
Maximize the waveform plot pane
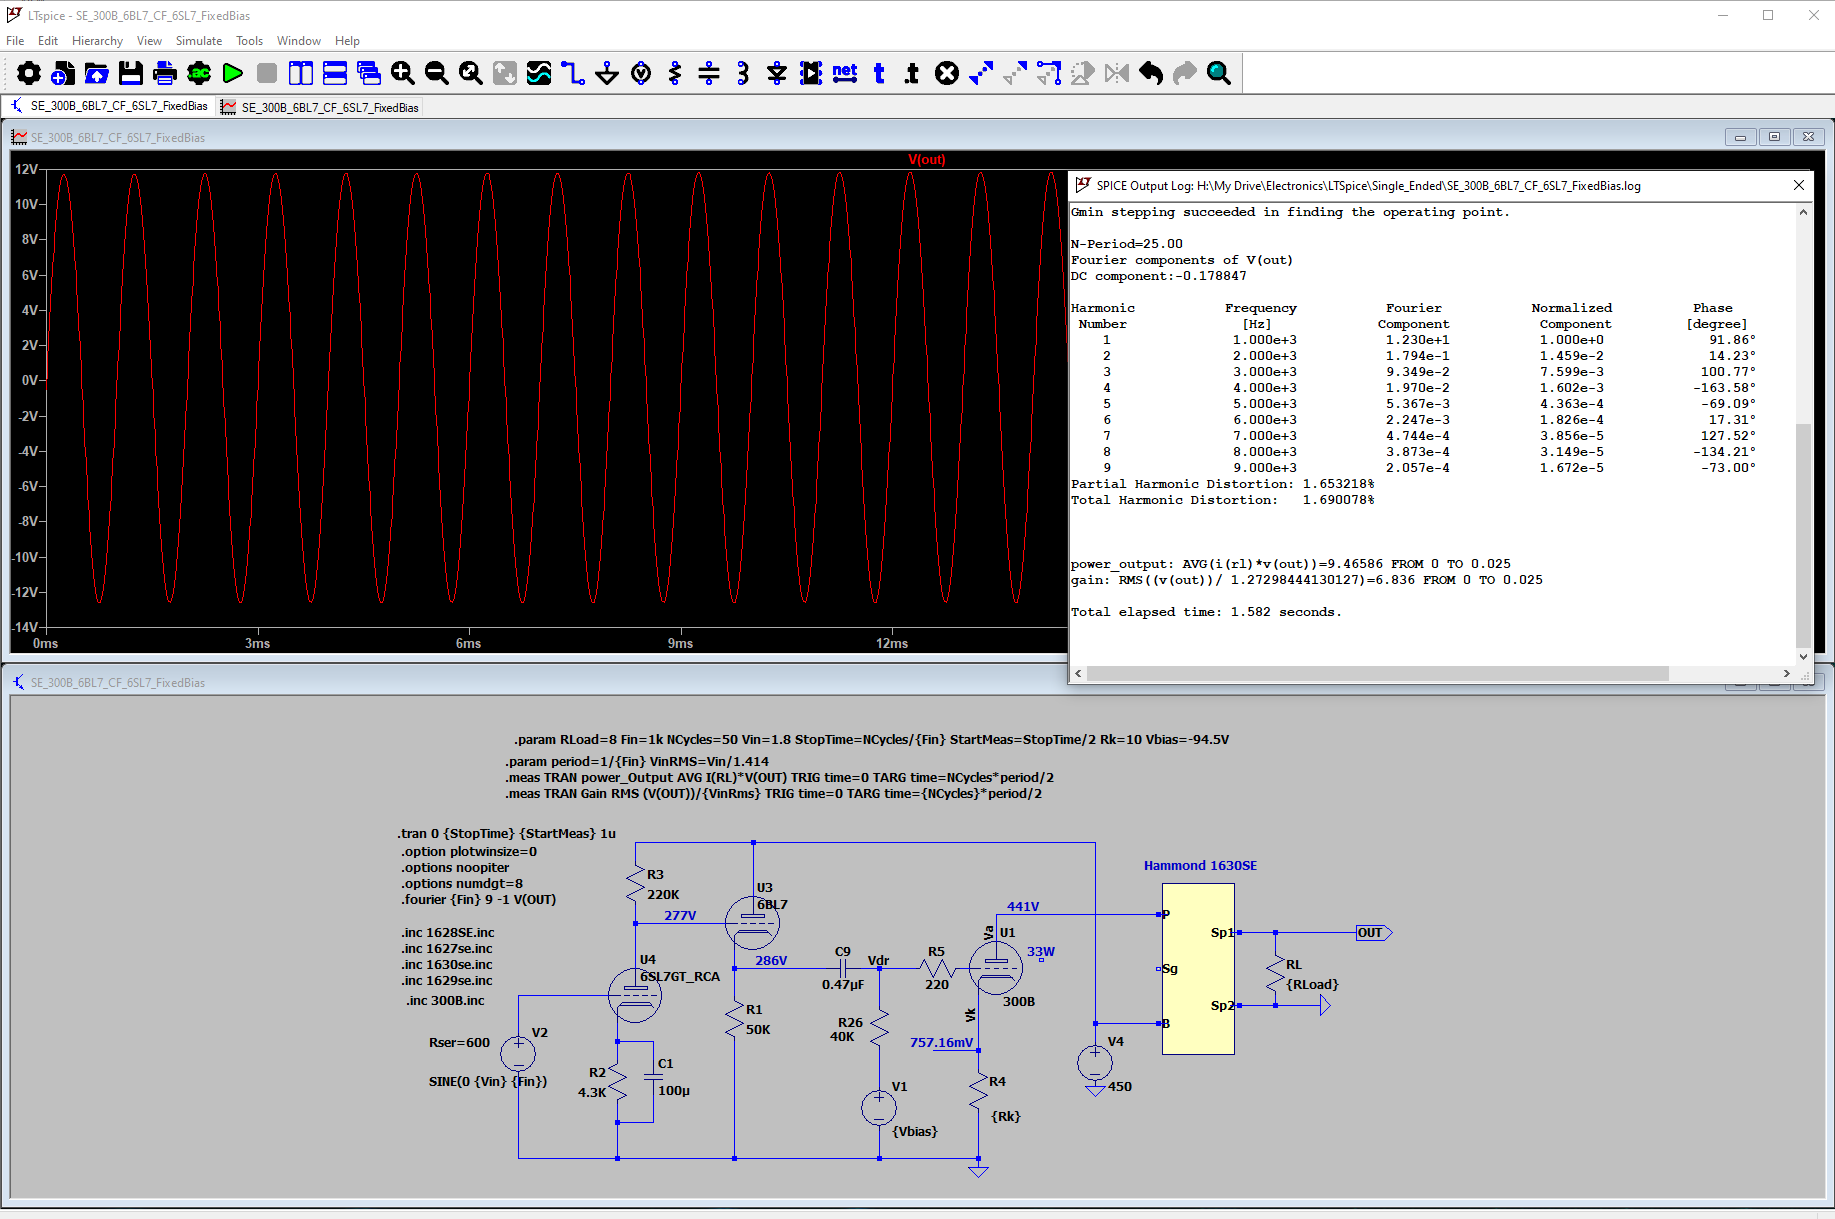tap(1774, 137)
